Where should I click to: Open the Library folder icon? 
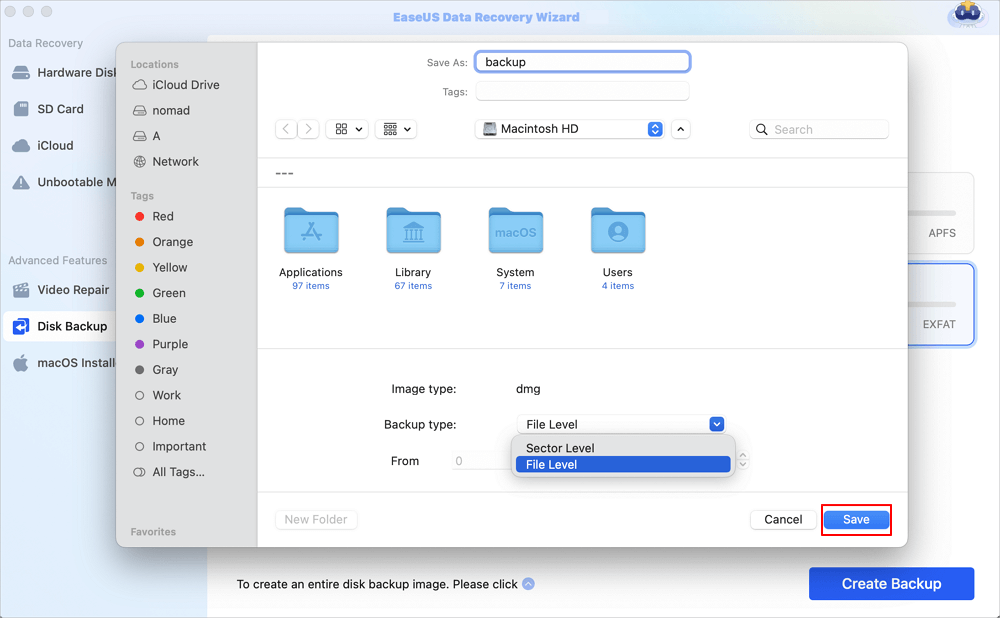point(413,231)
